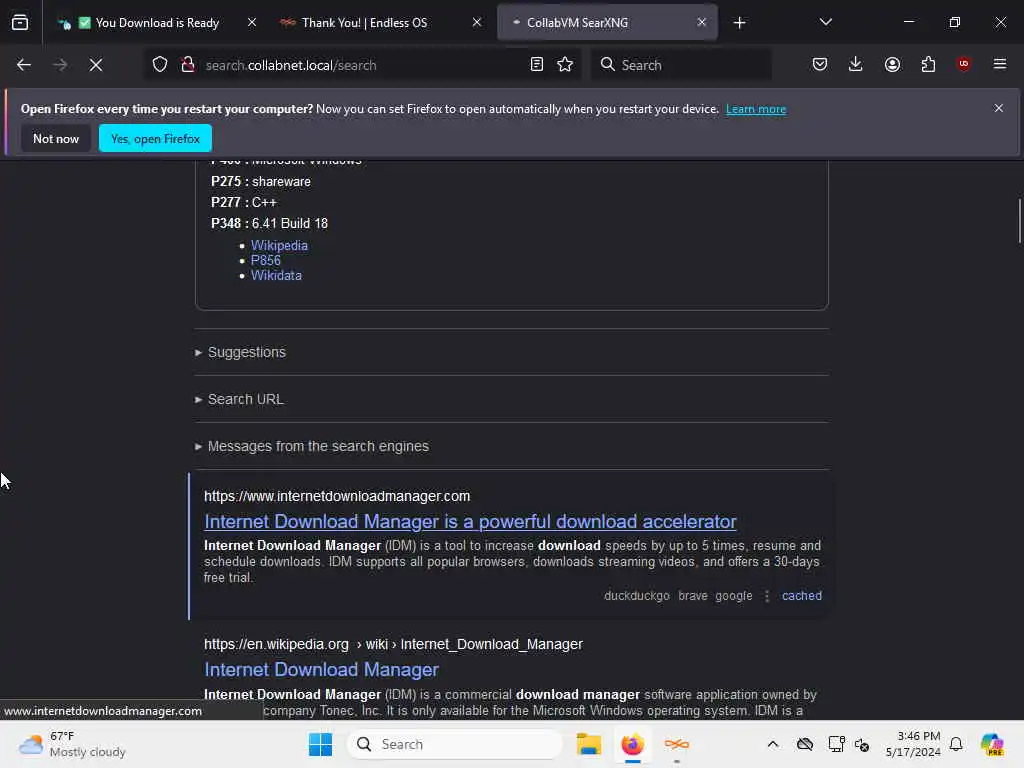Open the Copilot preview taskbar icon

(992, 744)
